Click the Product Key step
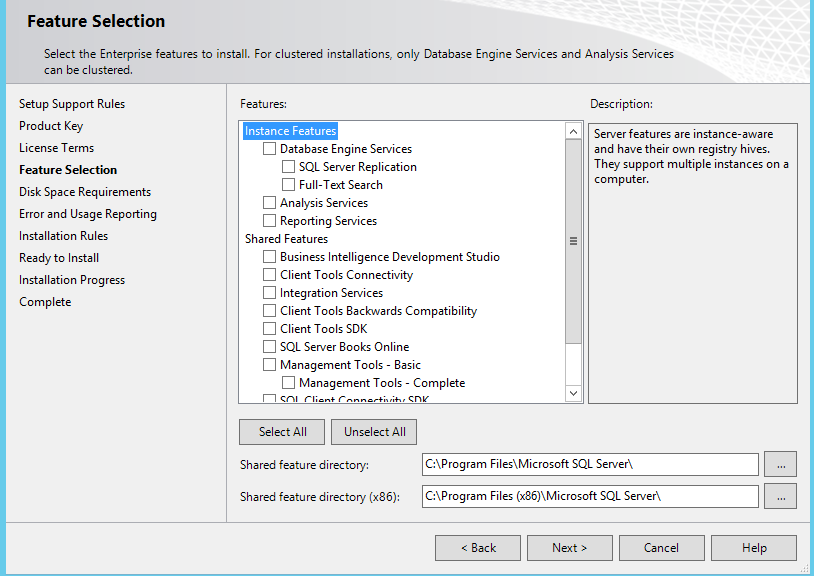The image size is (814, 576). pyautogui.click(x=51, y=126)
